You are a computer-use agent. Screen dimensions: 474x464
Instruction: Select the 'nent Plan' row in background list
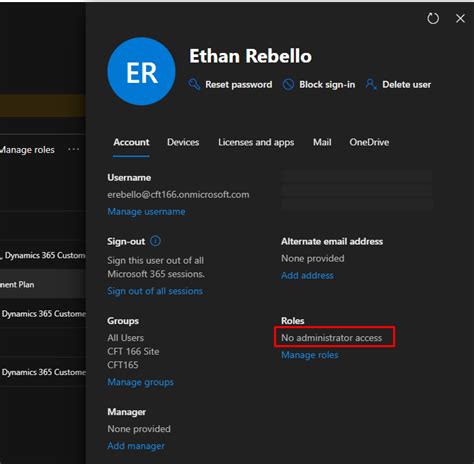[43, 284]
